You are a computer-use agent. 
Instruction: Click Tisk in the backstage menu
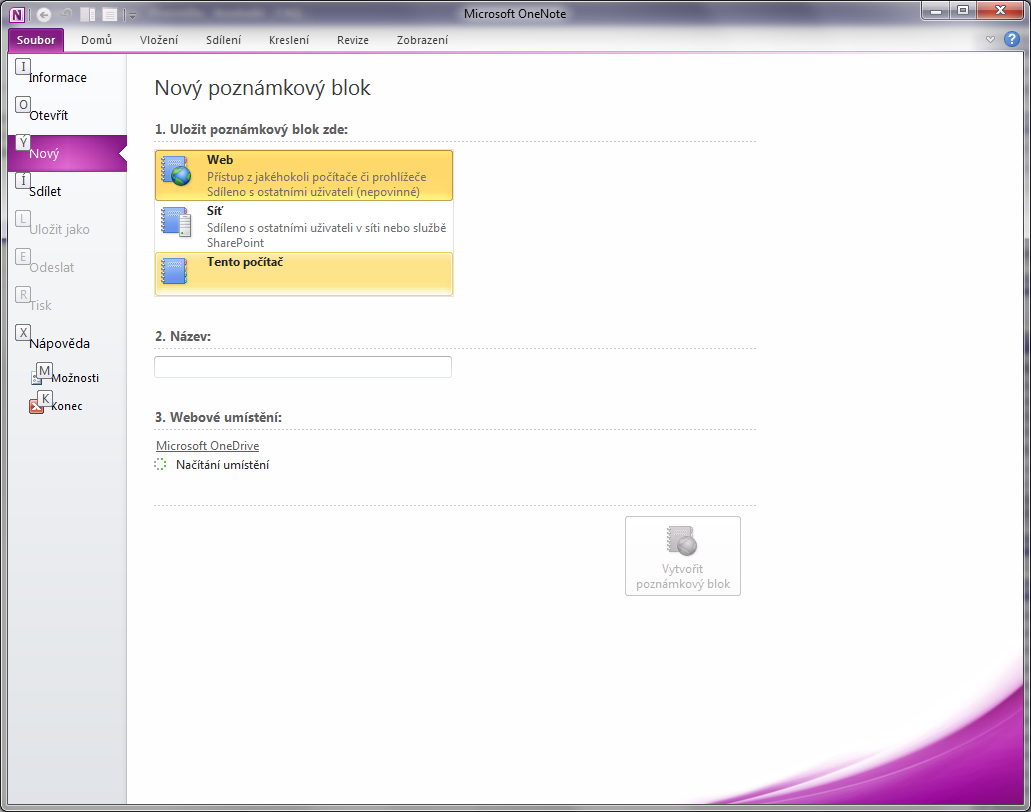point(67,306)
